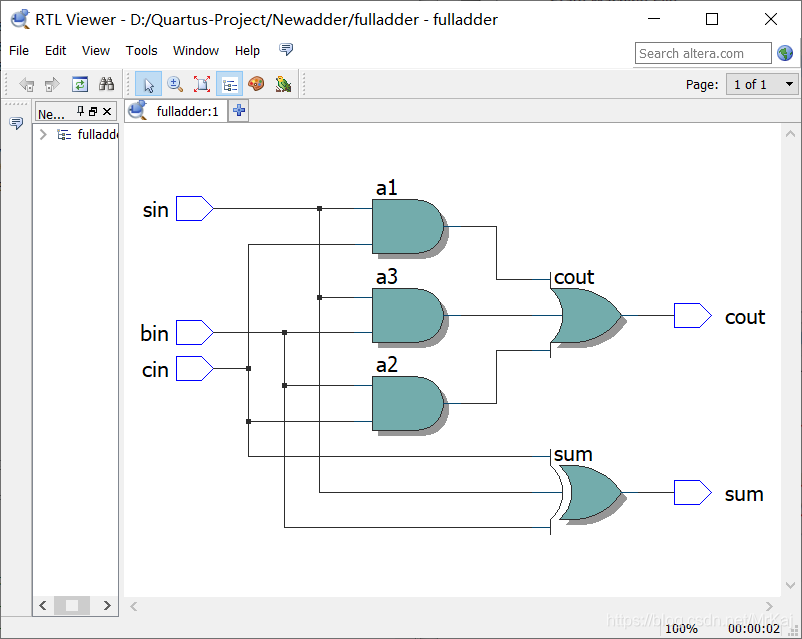This screenshot has width=802, height=639.
Task: Open the color palette settings icon
Action: (256, 83)
